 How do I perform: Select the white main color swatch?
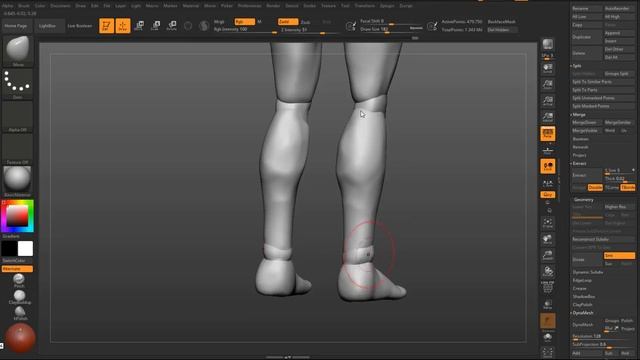(25, 248)
